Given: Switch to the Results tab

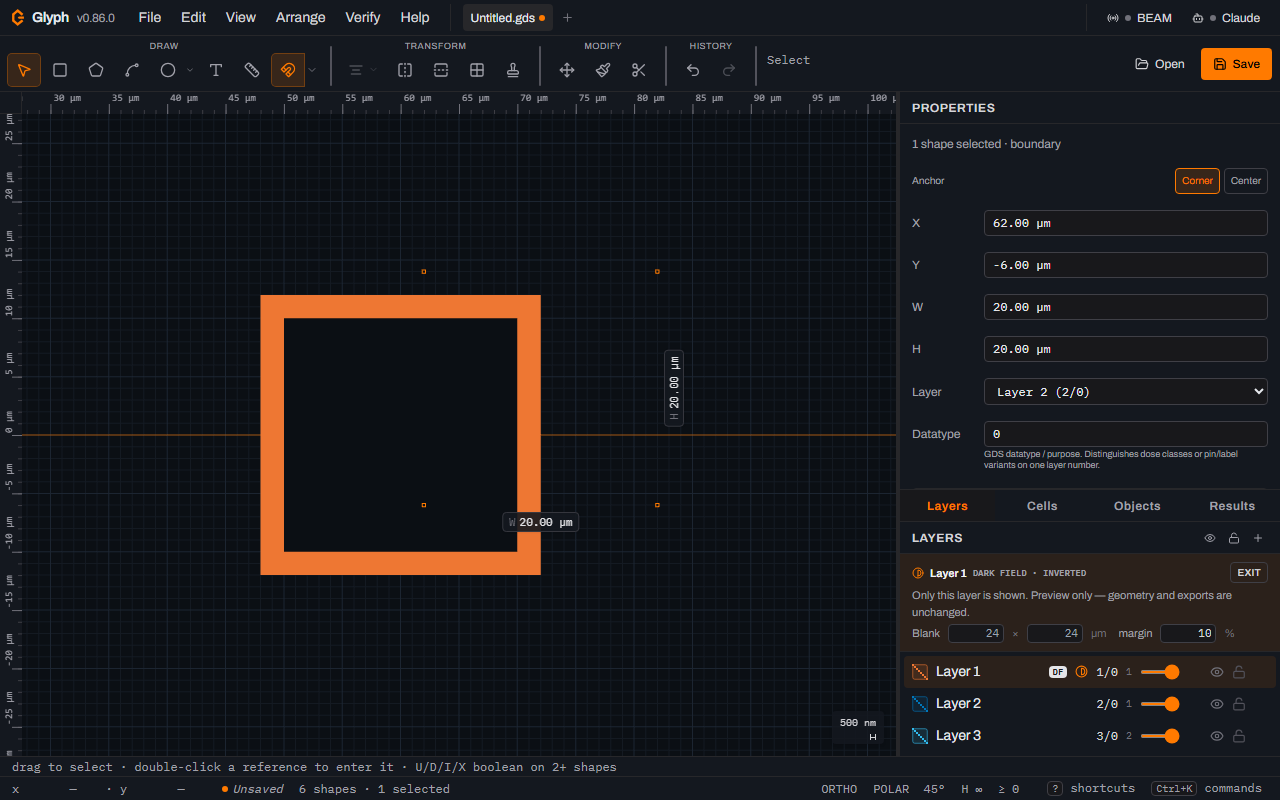Looking at the screenshot, I should click(1232, 506).
